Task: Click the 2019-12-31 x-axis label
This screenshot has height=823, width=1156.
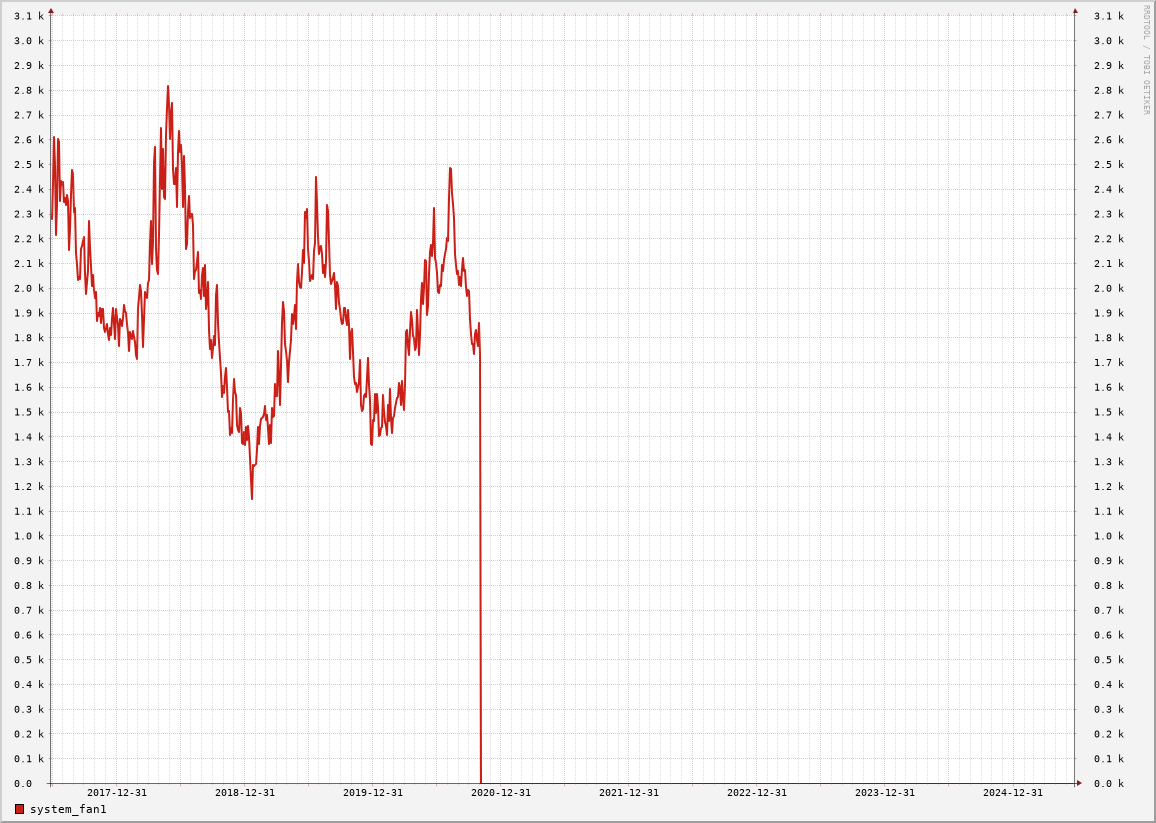Action: 372,793
